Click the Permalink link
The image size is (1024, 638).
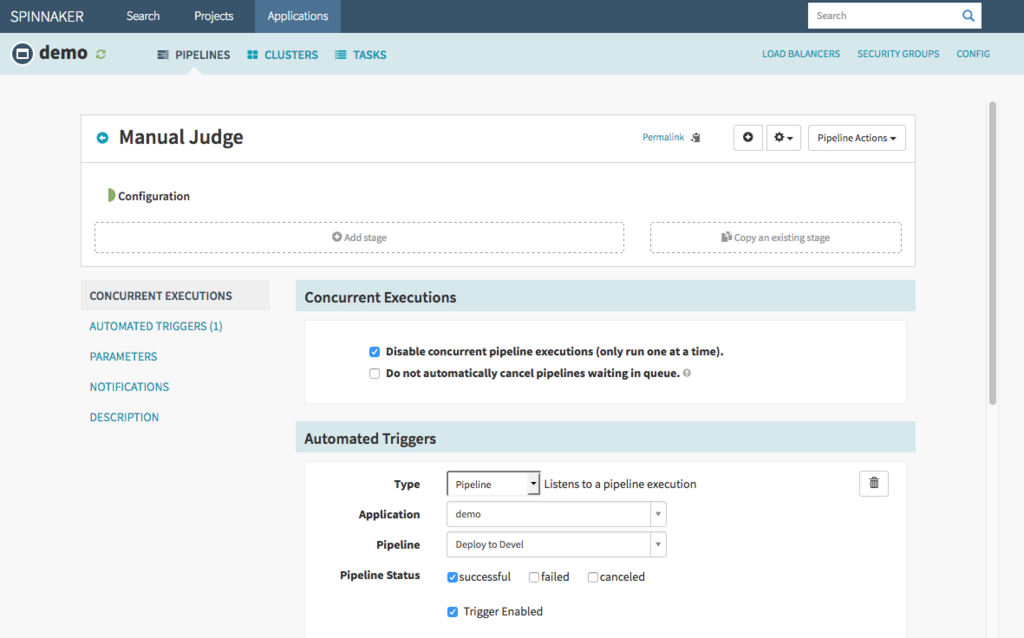pos(663,137)
